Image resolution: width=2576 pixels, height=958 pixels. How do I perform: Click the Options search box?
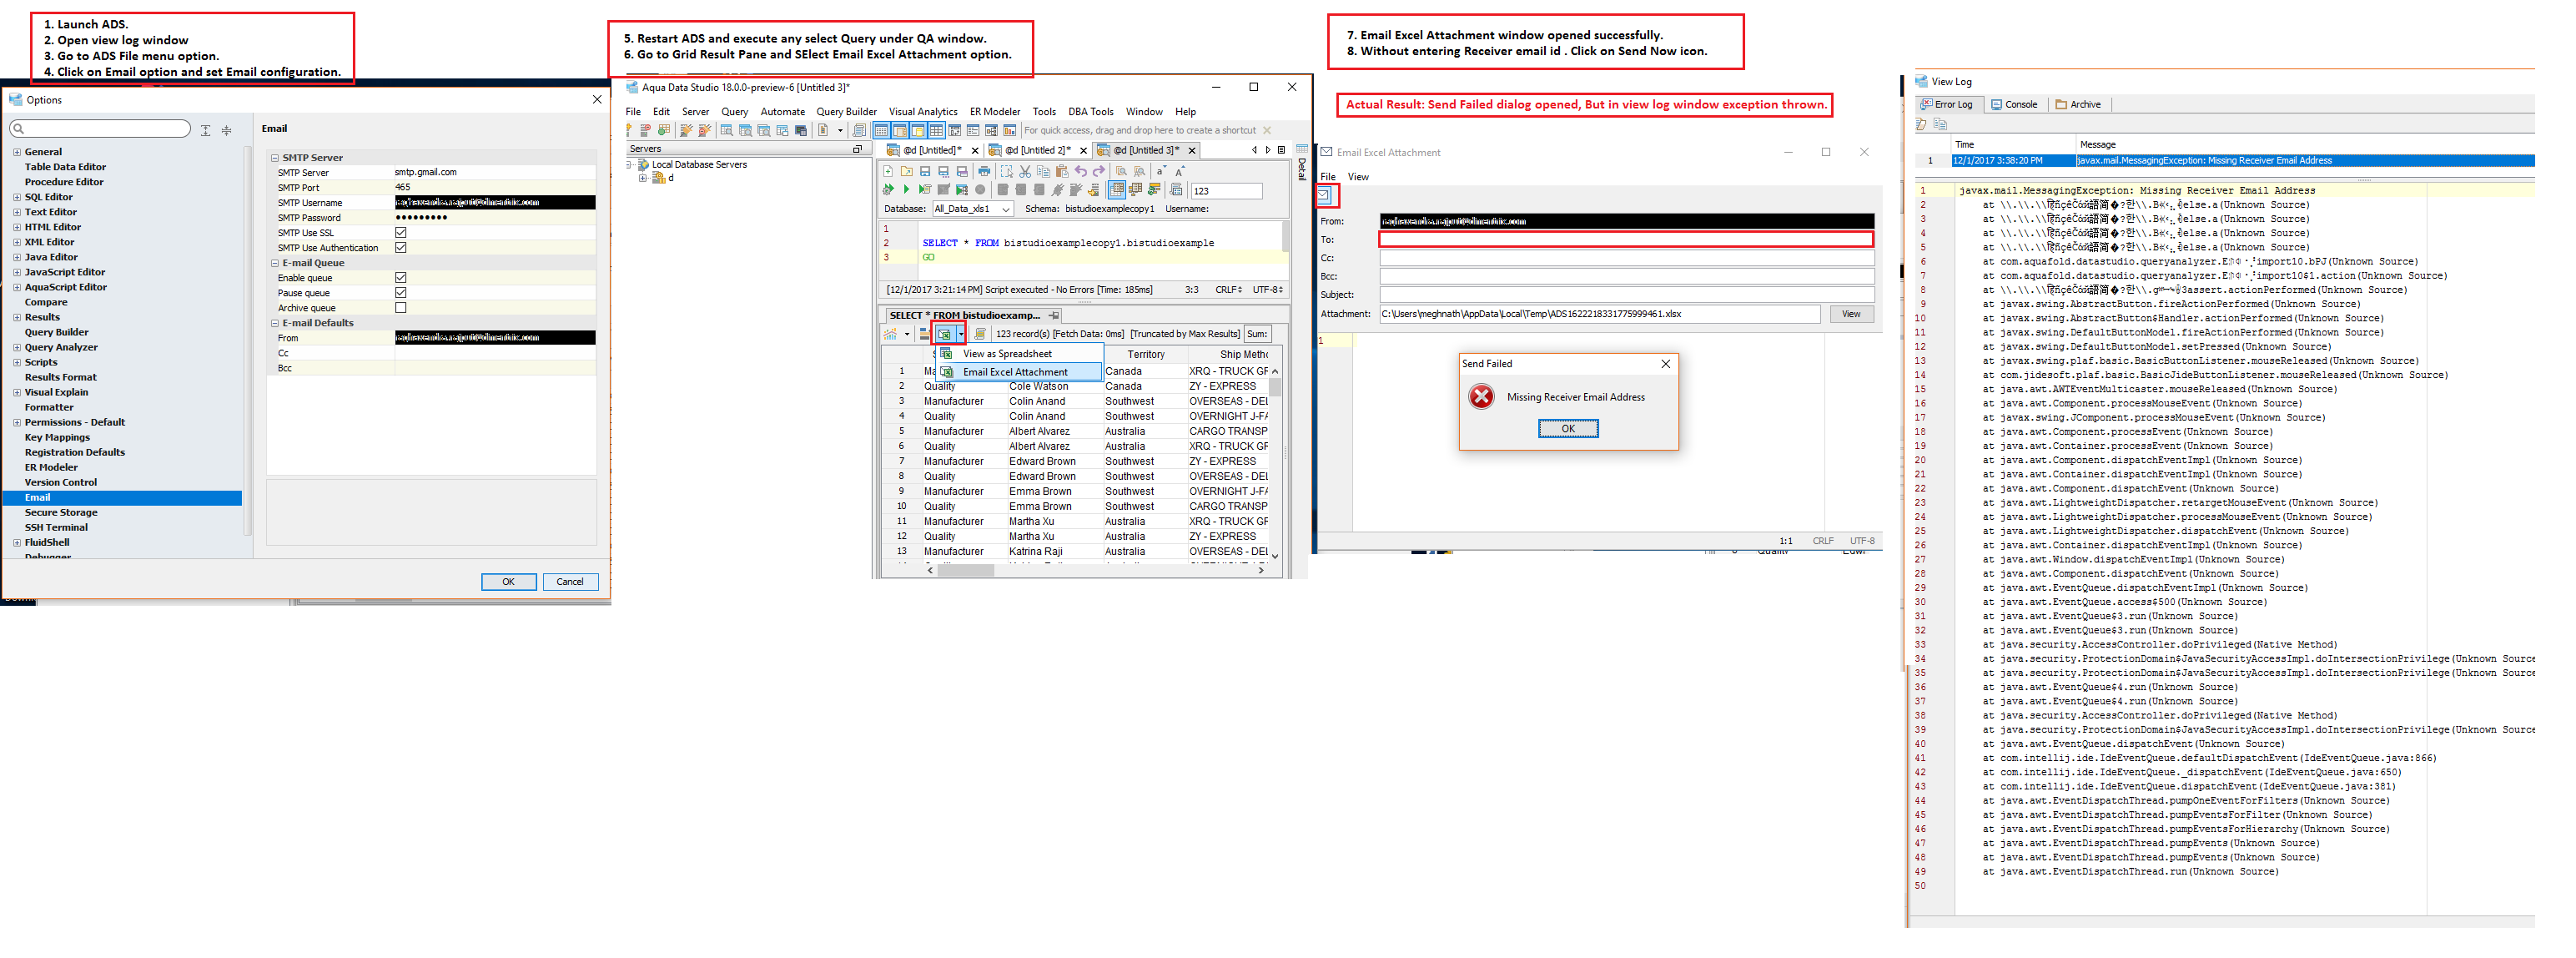pos(100,129)
